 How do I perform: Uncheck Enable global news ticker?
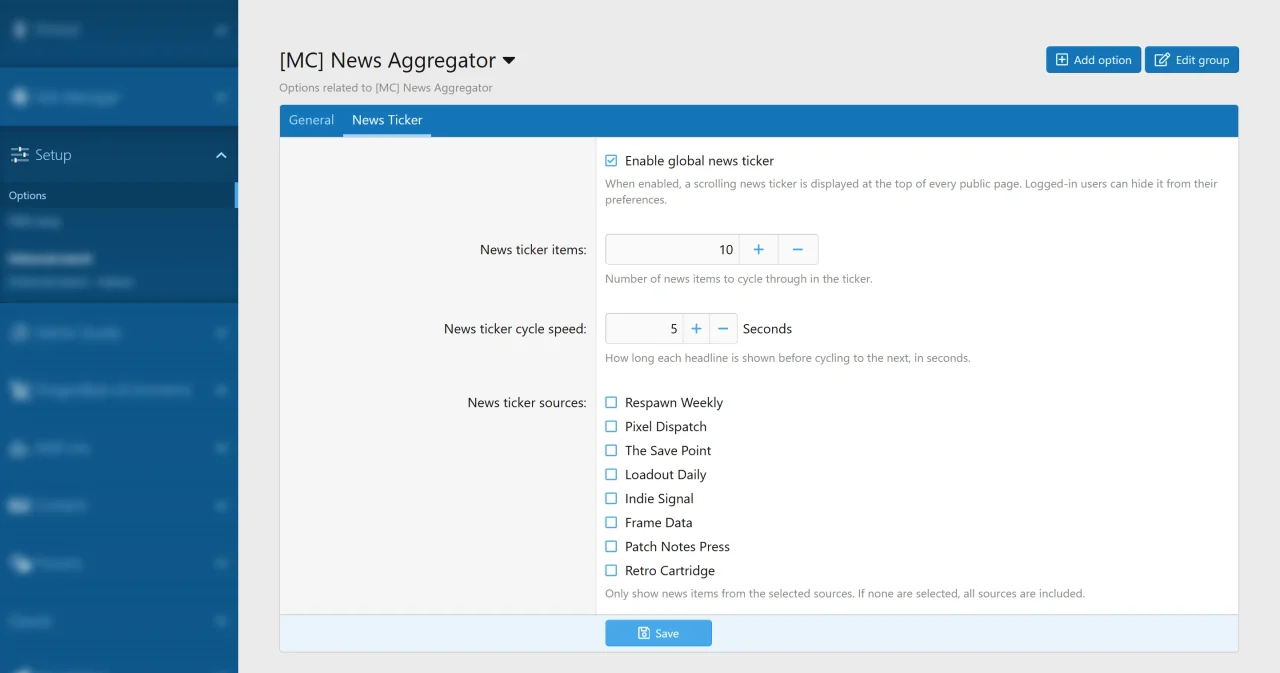(611, 161)
